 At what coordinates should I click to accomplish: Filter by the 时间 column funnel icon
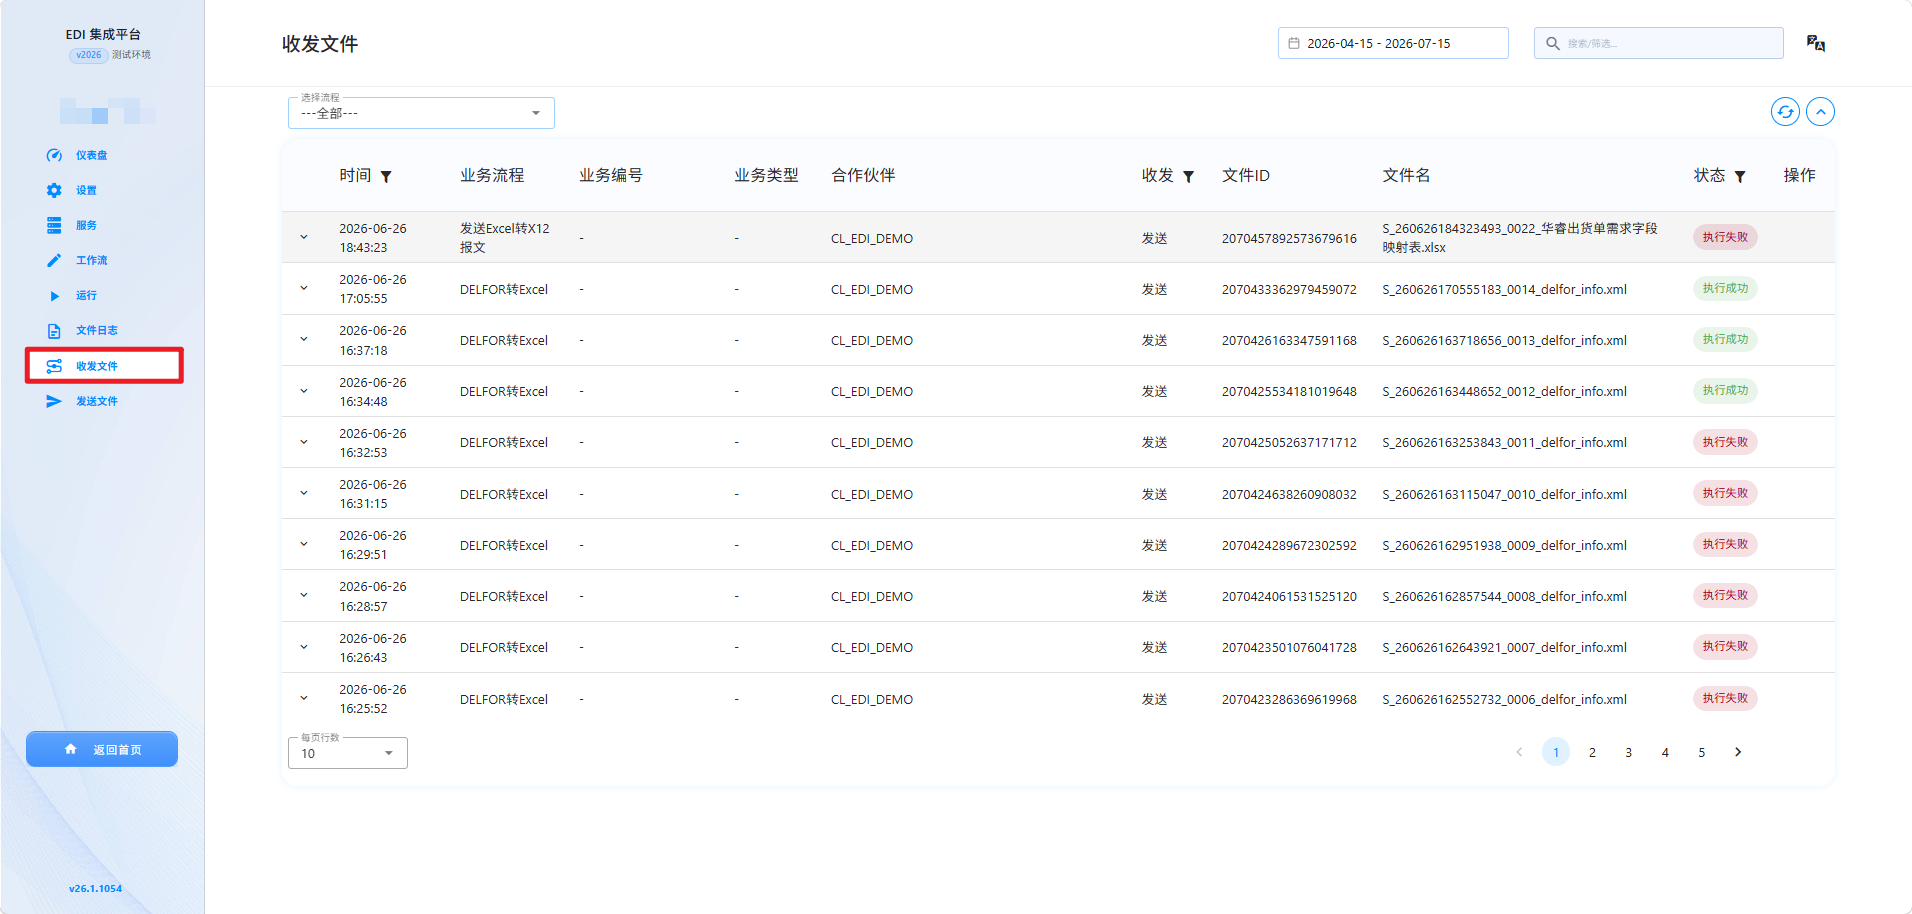[x=386, y=176]
